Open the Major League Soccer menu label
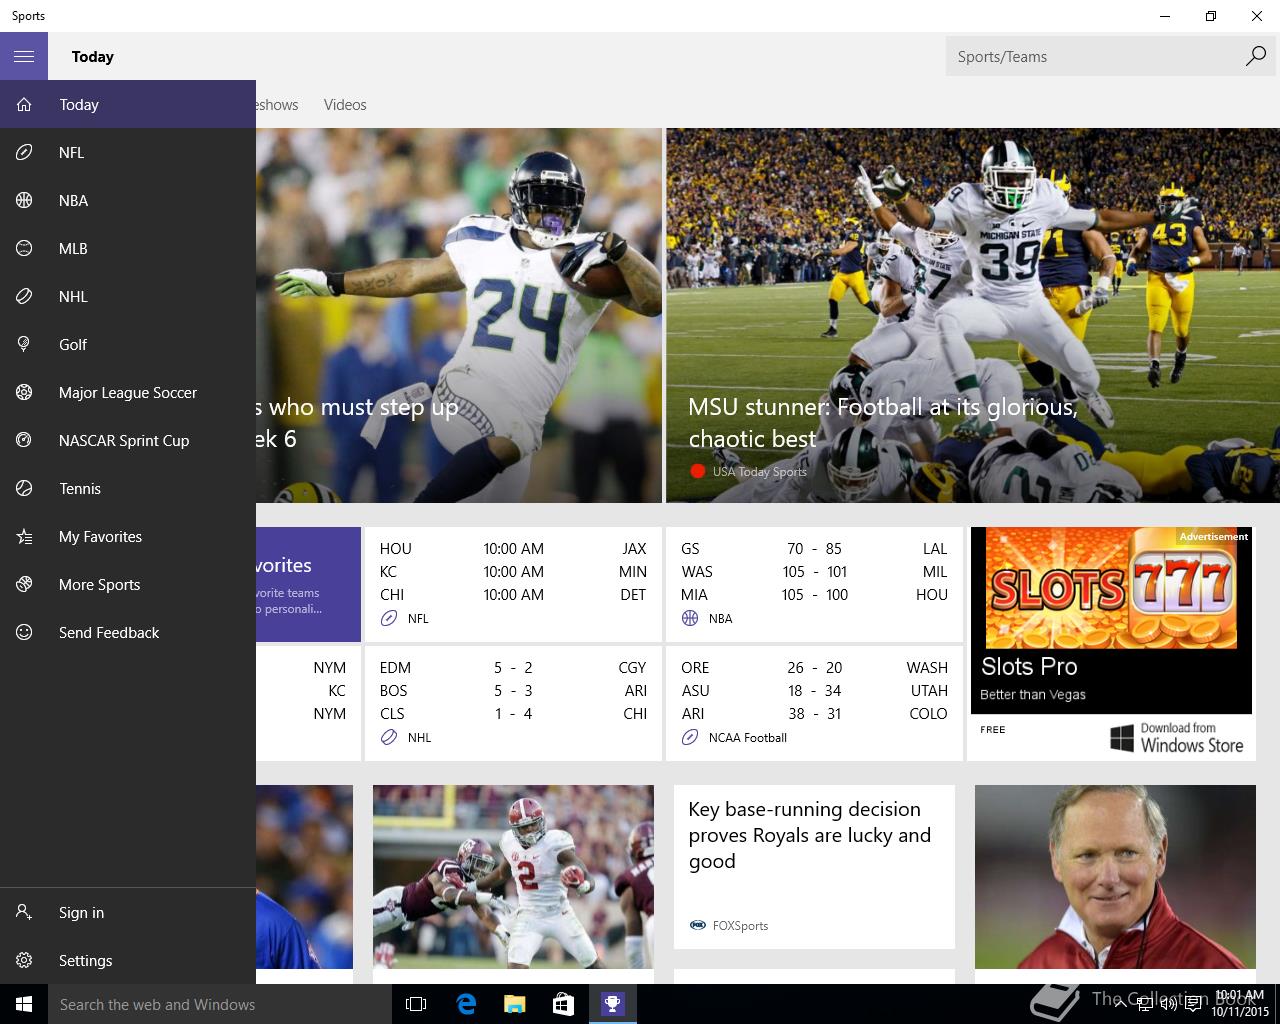The height and width of the screenshot is (1024, 1280). pos(128,393)
